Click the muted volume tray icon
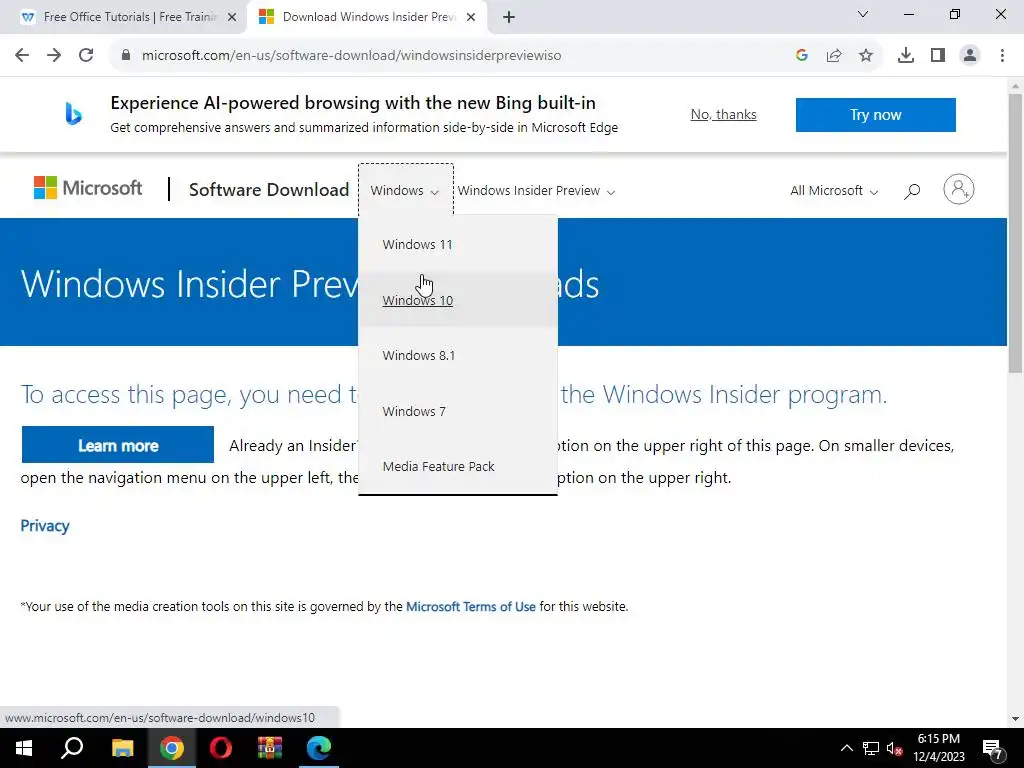Screen dimensions: 1024x768 895,748
